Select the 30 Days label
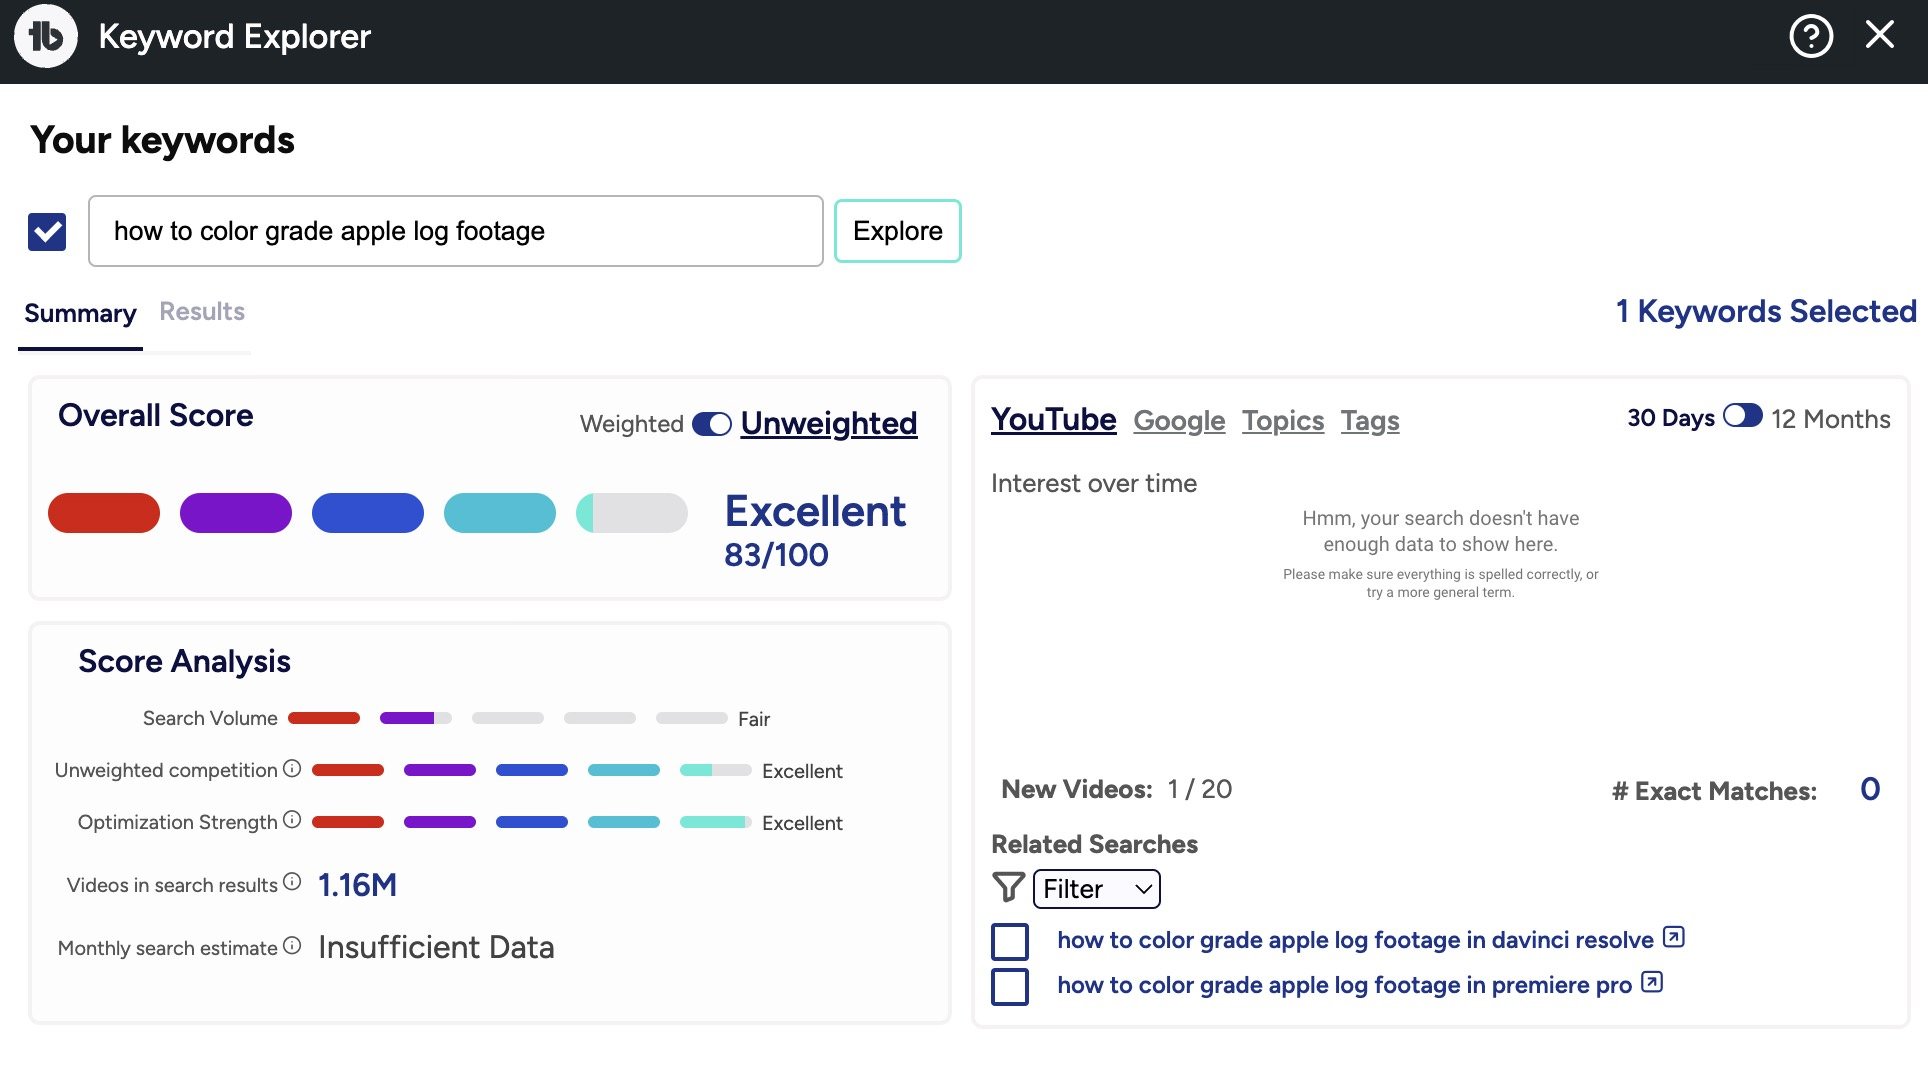The image size is (1928, 1088). tap(1671, 418)
